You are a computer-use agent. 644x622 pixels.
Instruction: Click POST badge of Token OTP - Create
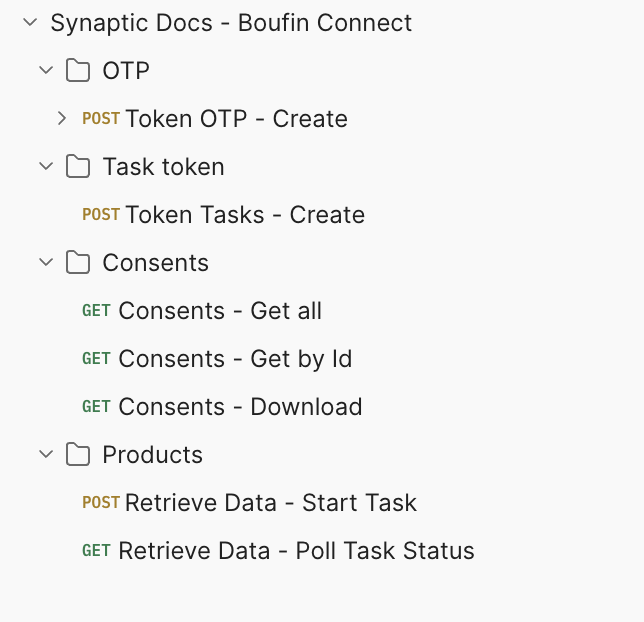[x=101, y=119]
